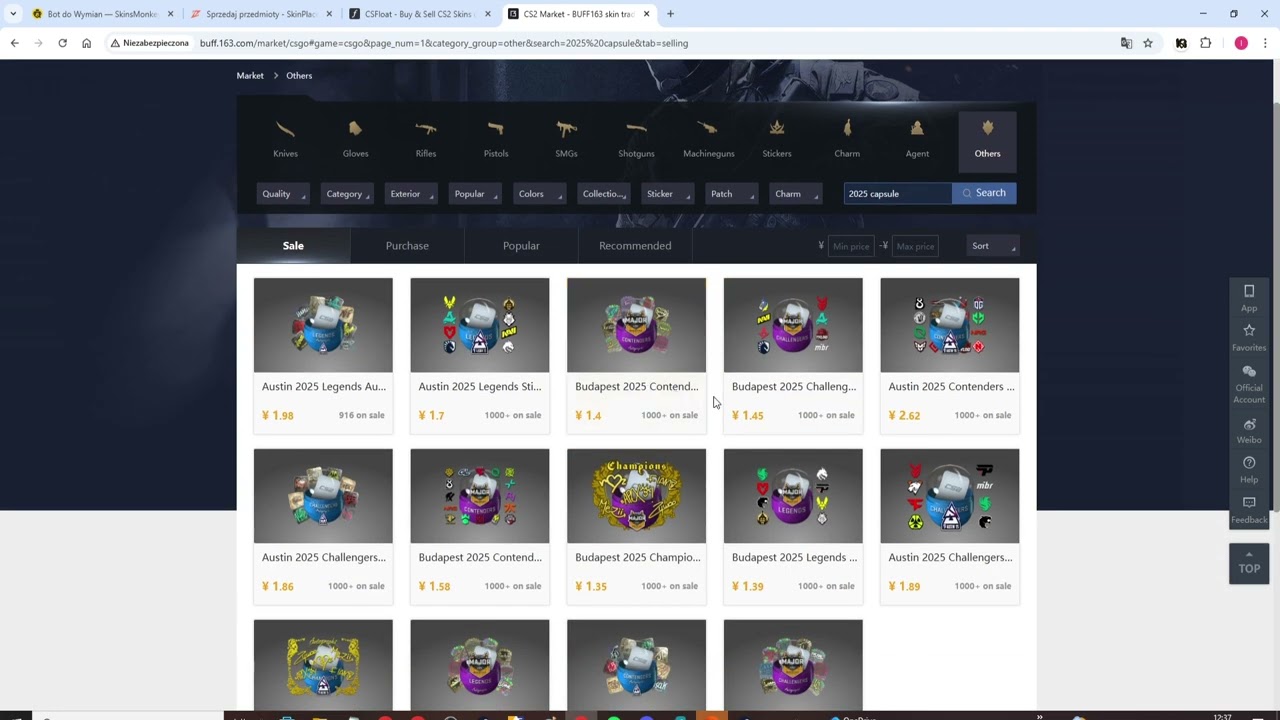1280x720 pixels.
Task: Open Budapest 2025 Champions capsule thumbnail
Action: (636, 496)
